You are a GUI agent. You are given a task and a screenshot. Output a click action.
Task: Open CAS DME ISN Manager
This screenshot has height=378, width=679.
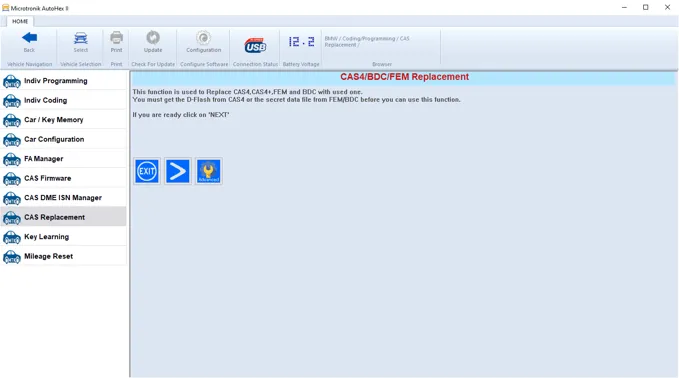64,198
